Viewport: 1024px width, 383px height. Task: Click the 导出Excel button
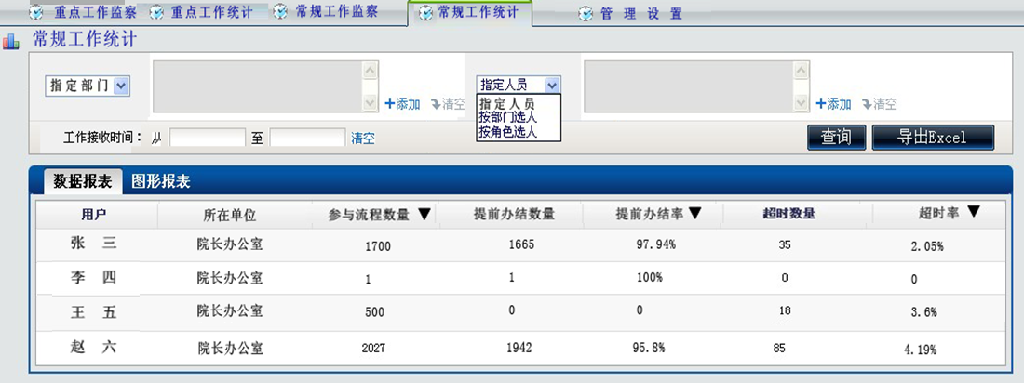coord(933,137)
